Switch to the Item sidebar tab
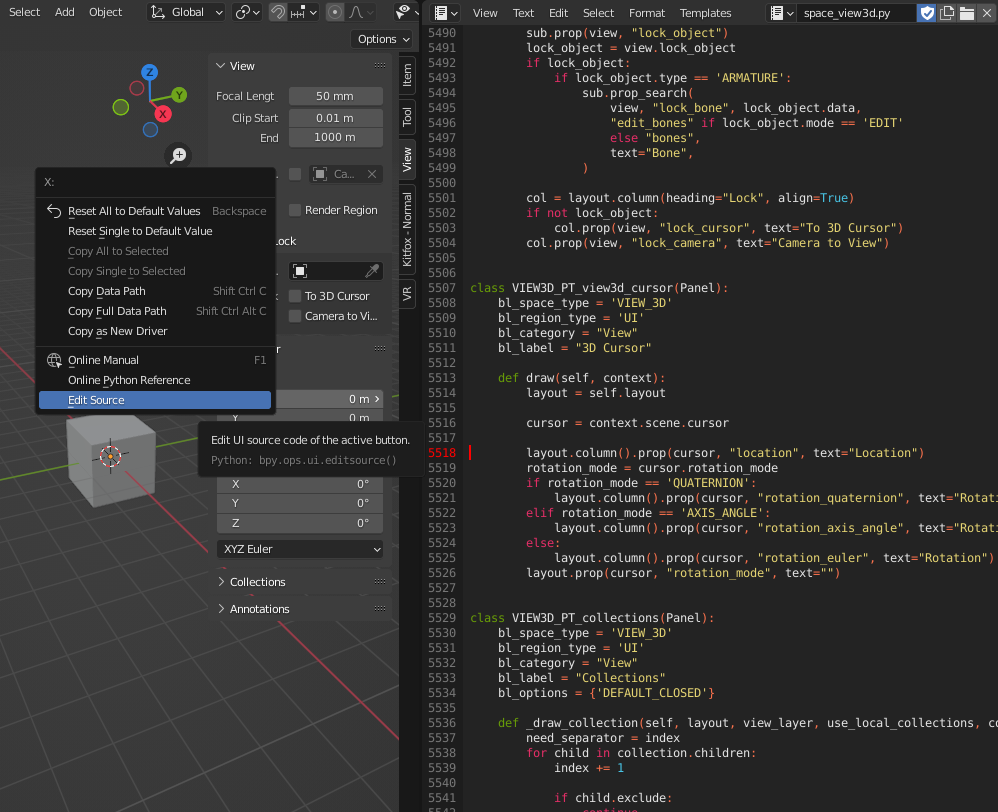Image resolution: width=998 pixels, height=812 pixels. (x=407, y=76)
